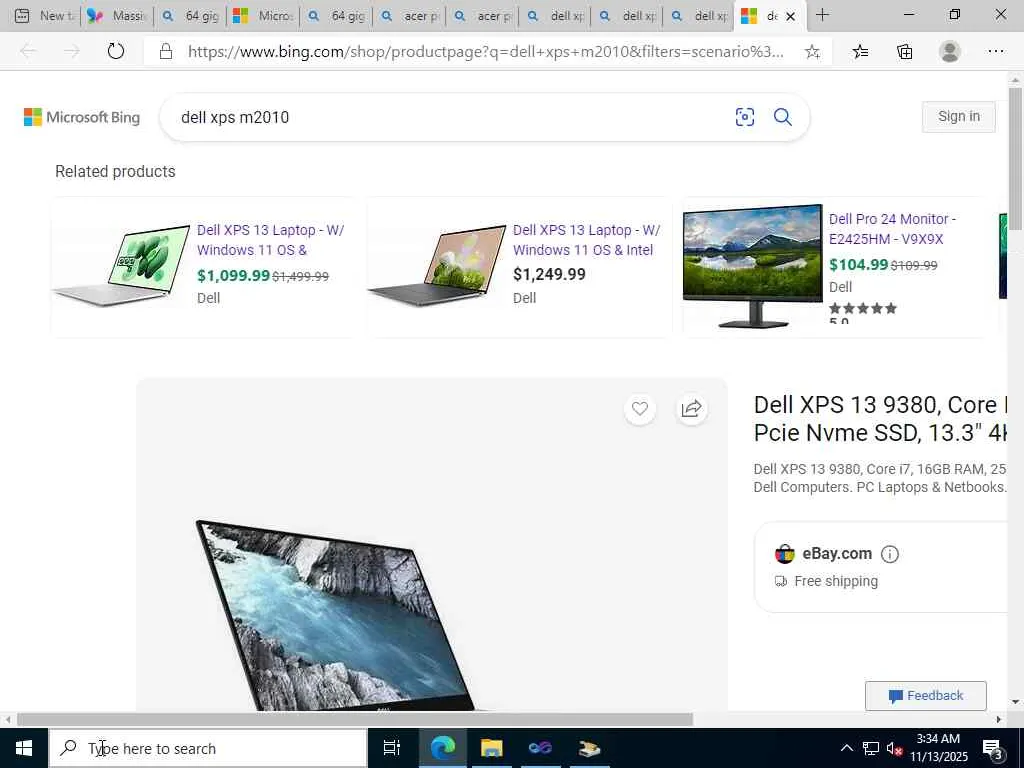Open Edge settings and more menu

click(x=995, y=52)
